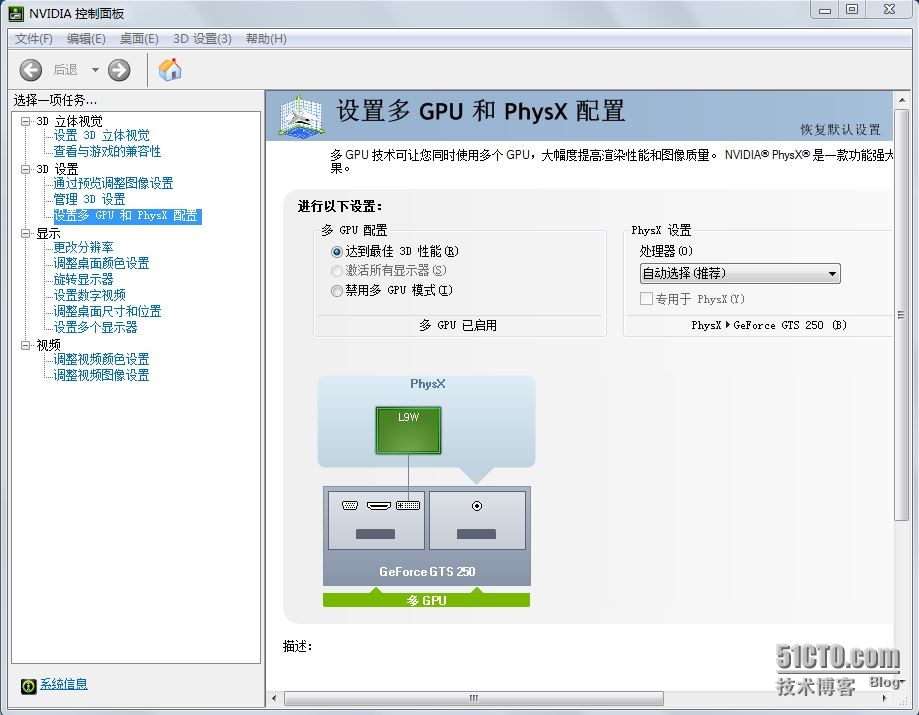Open 调整视频图像设置 task
The image size is (919, 715).
[101, 375]
